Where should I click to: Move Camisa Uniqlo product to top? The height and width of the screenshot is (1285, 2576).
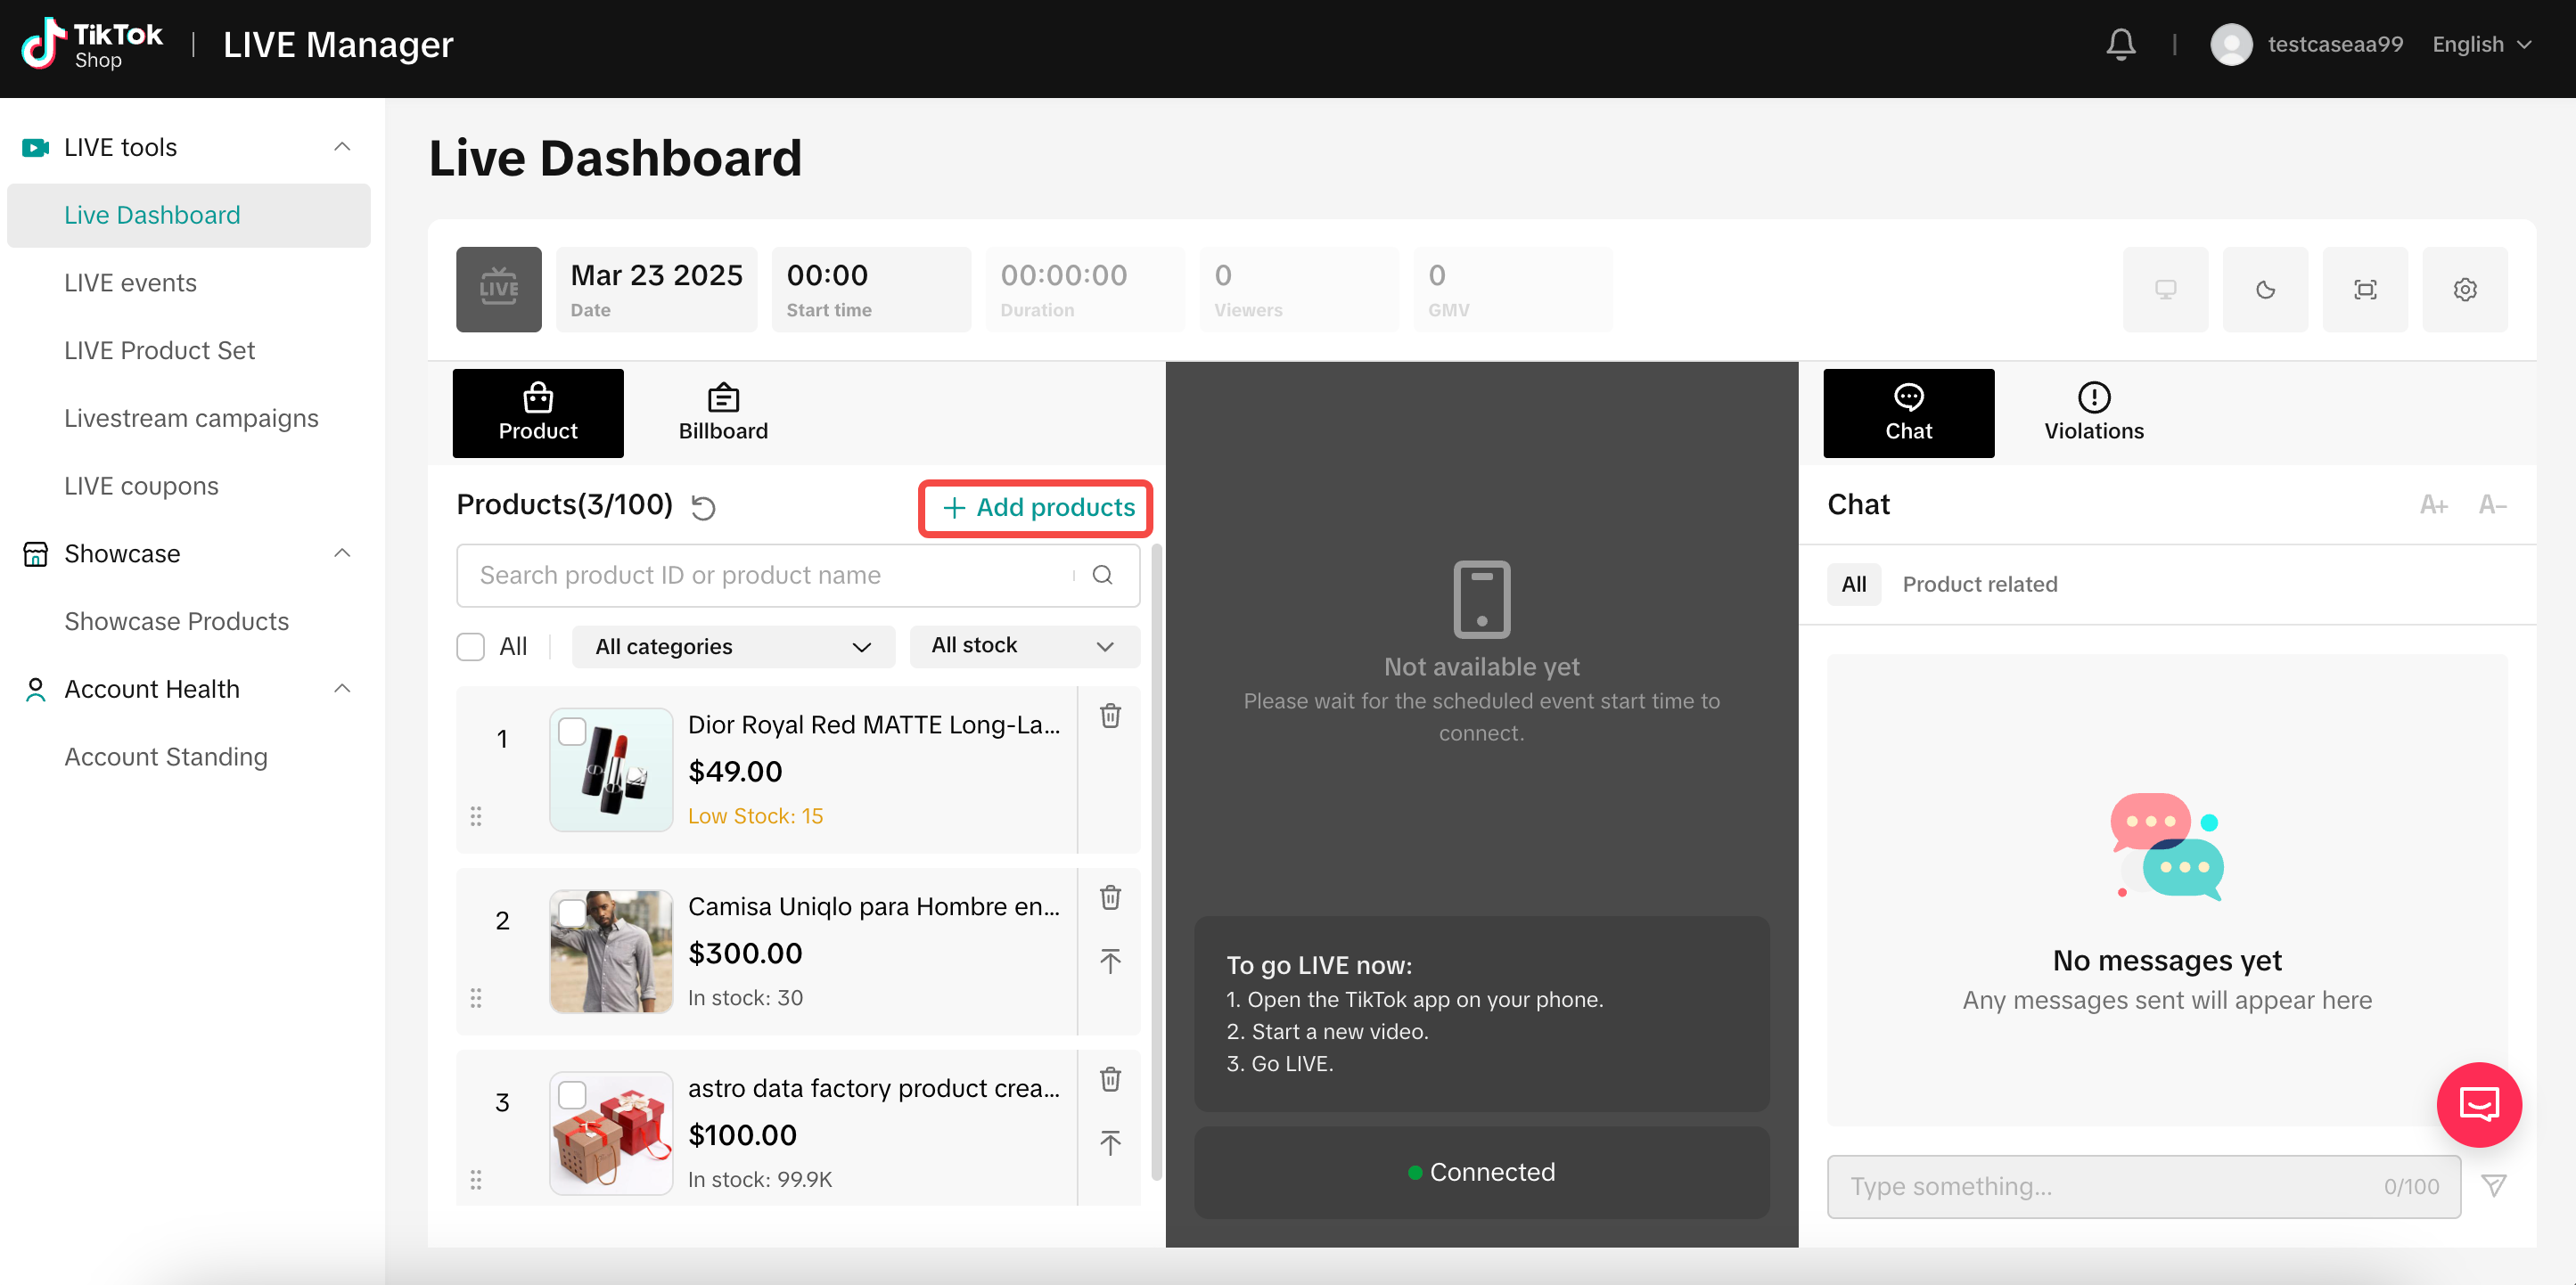pyautogui.click(x=1110, y=961)
